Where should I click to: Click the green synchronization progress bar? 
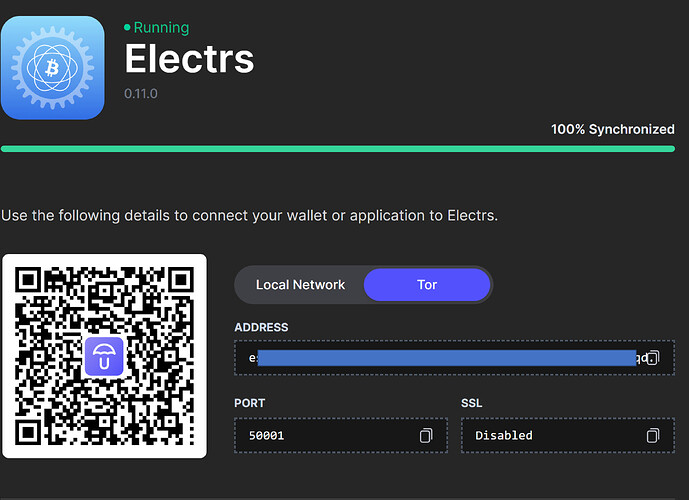tap(338, 149)
